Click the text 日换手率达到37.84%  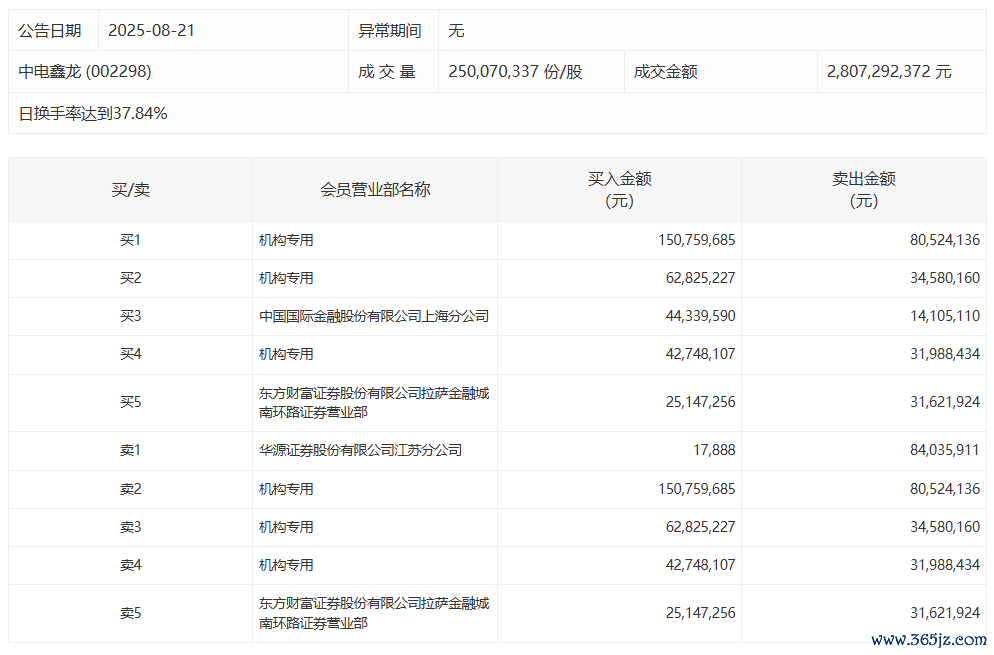(x=93, y=113)
